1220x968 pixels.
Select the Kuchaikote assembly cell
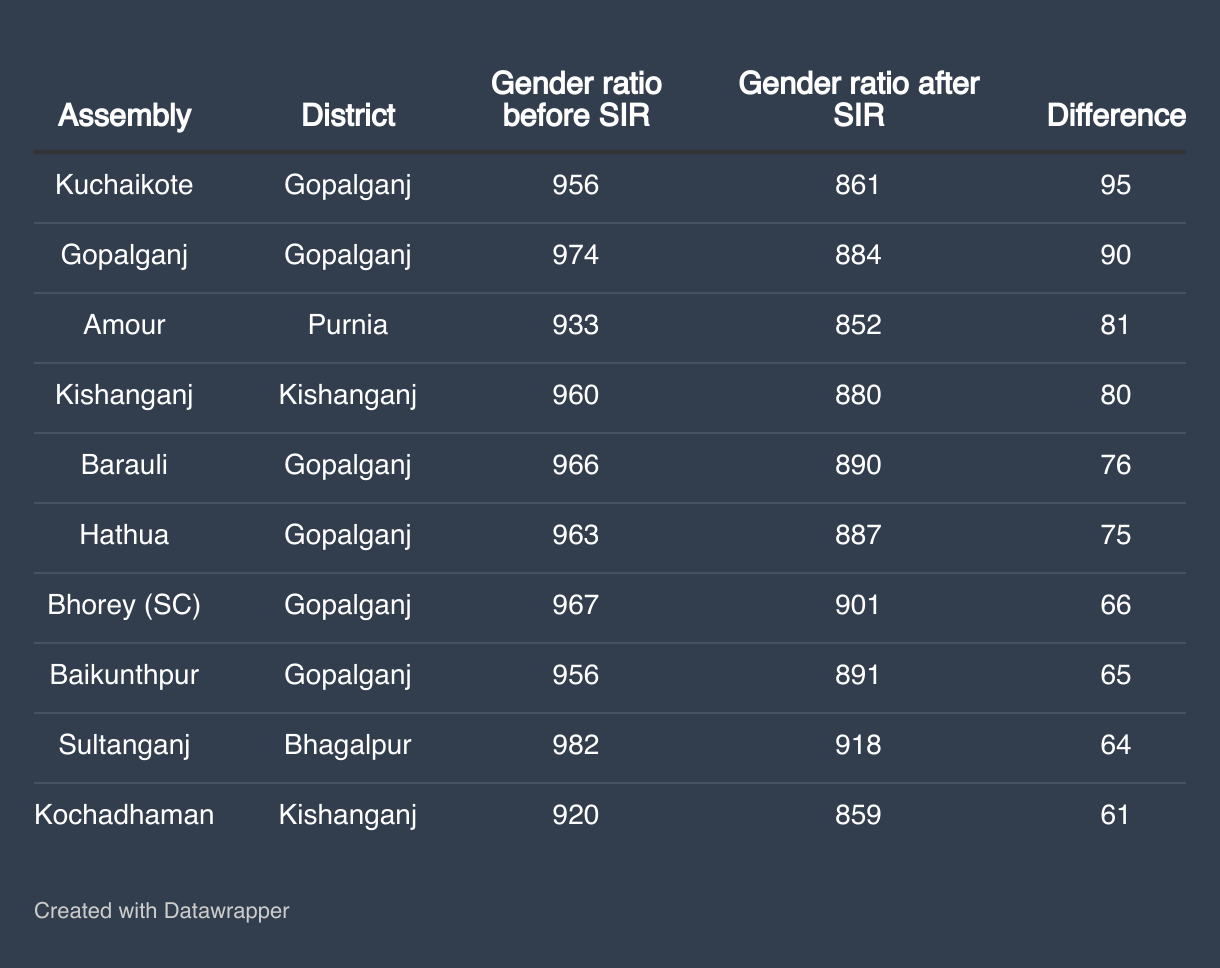click(x=124, y=185)
